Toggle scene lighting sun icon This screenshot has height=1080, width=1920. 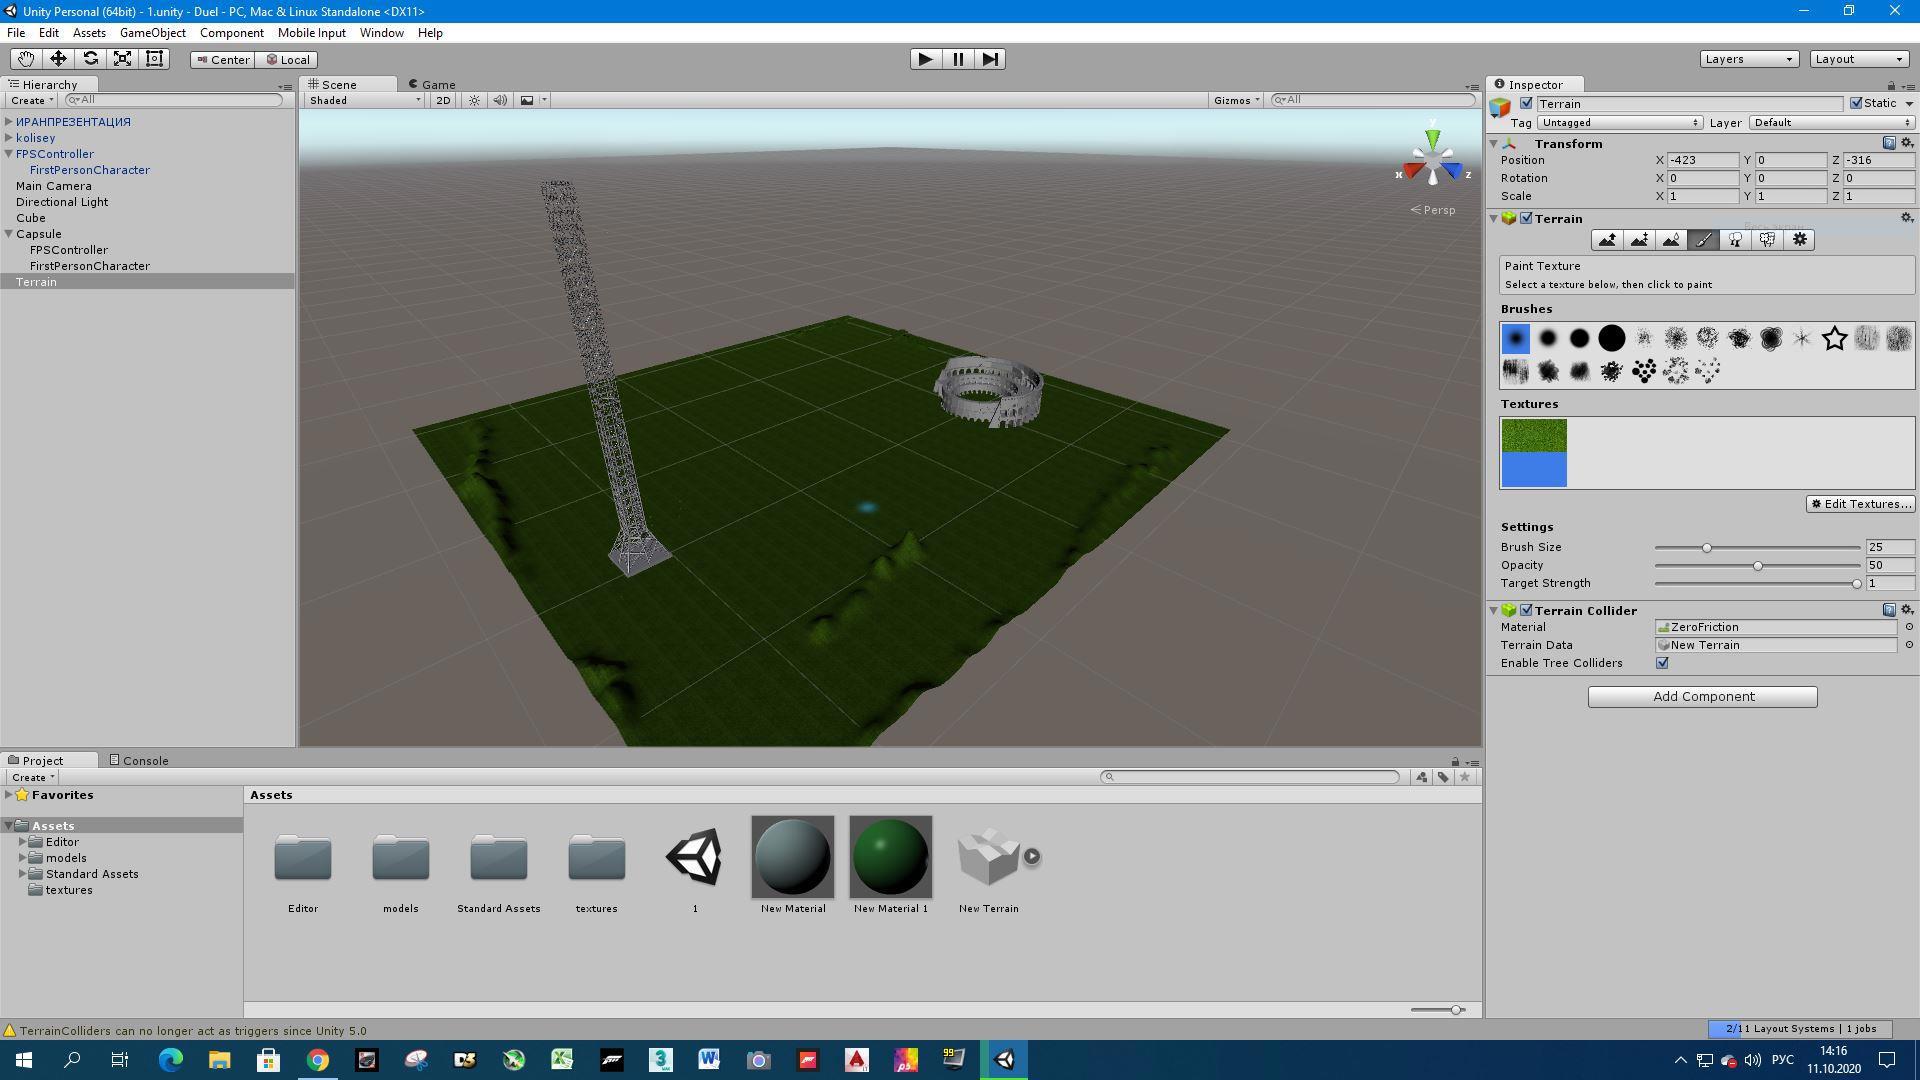tap(474, 100)
